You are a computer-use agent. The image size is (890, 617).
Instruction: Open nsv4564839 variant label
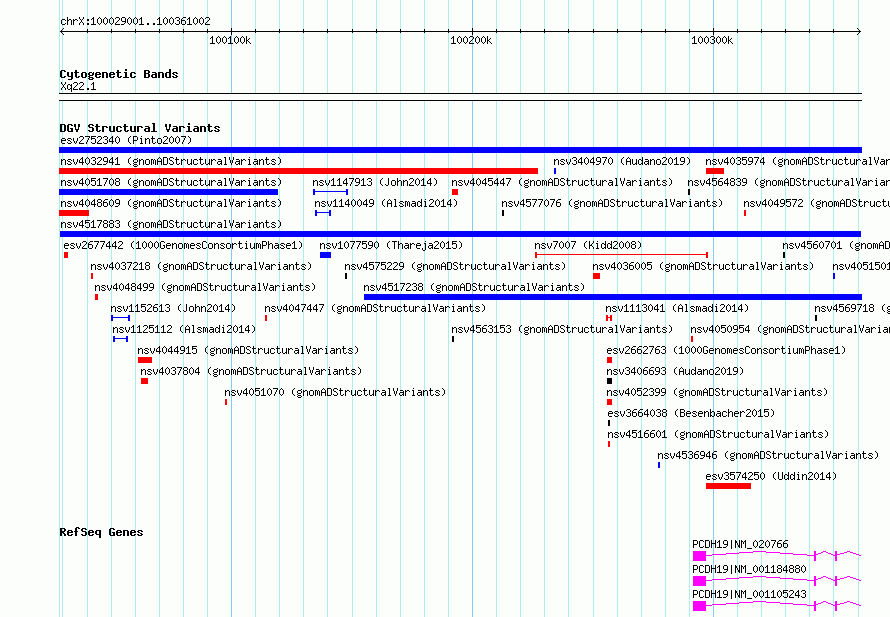pyautogui.click(x=788, y=182)
